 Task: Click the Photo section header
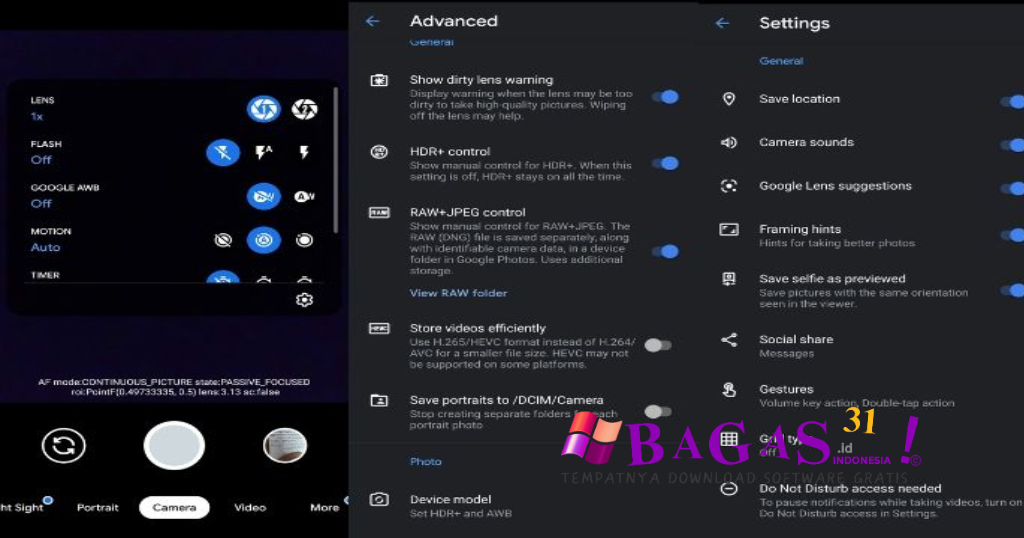426,462
